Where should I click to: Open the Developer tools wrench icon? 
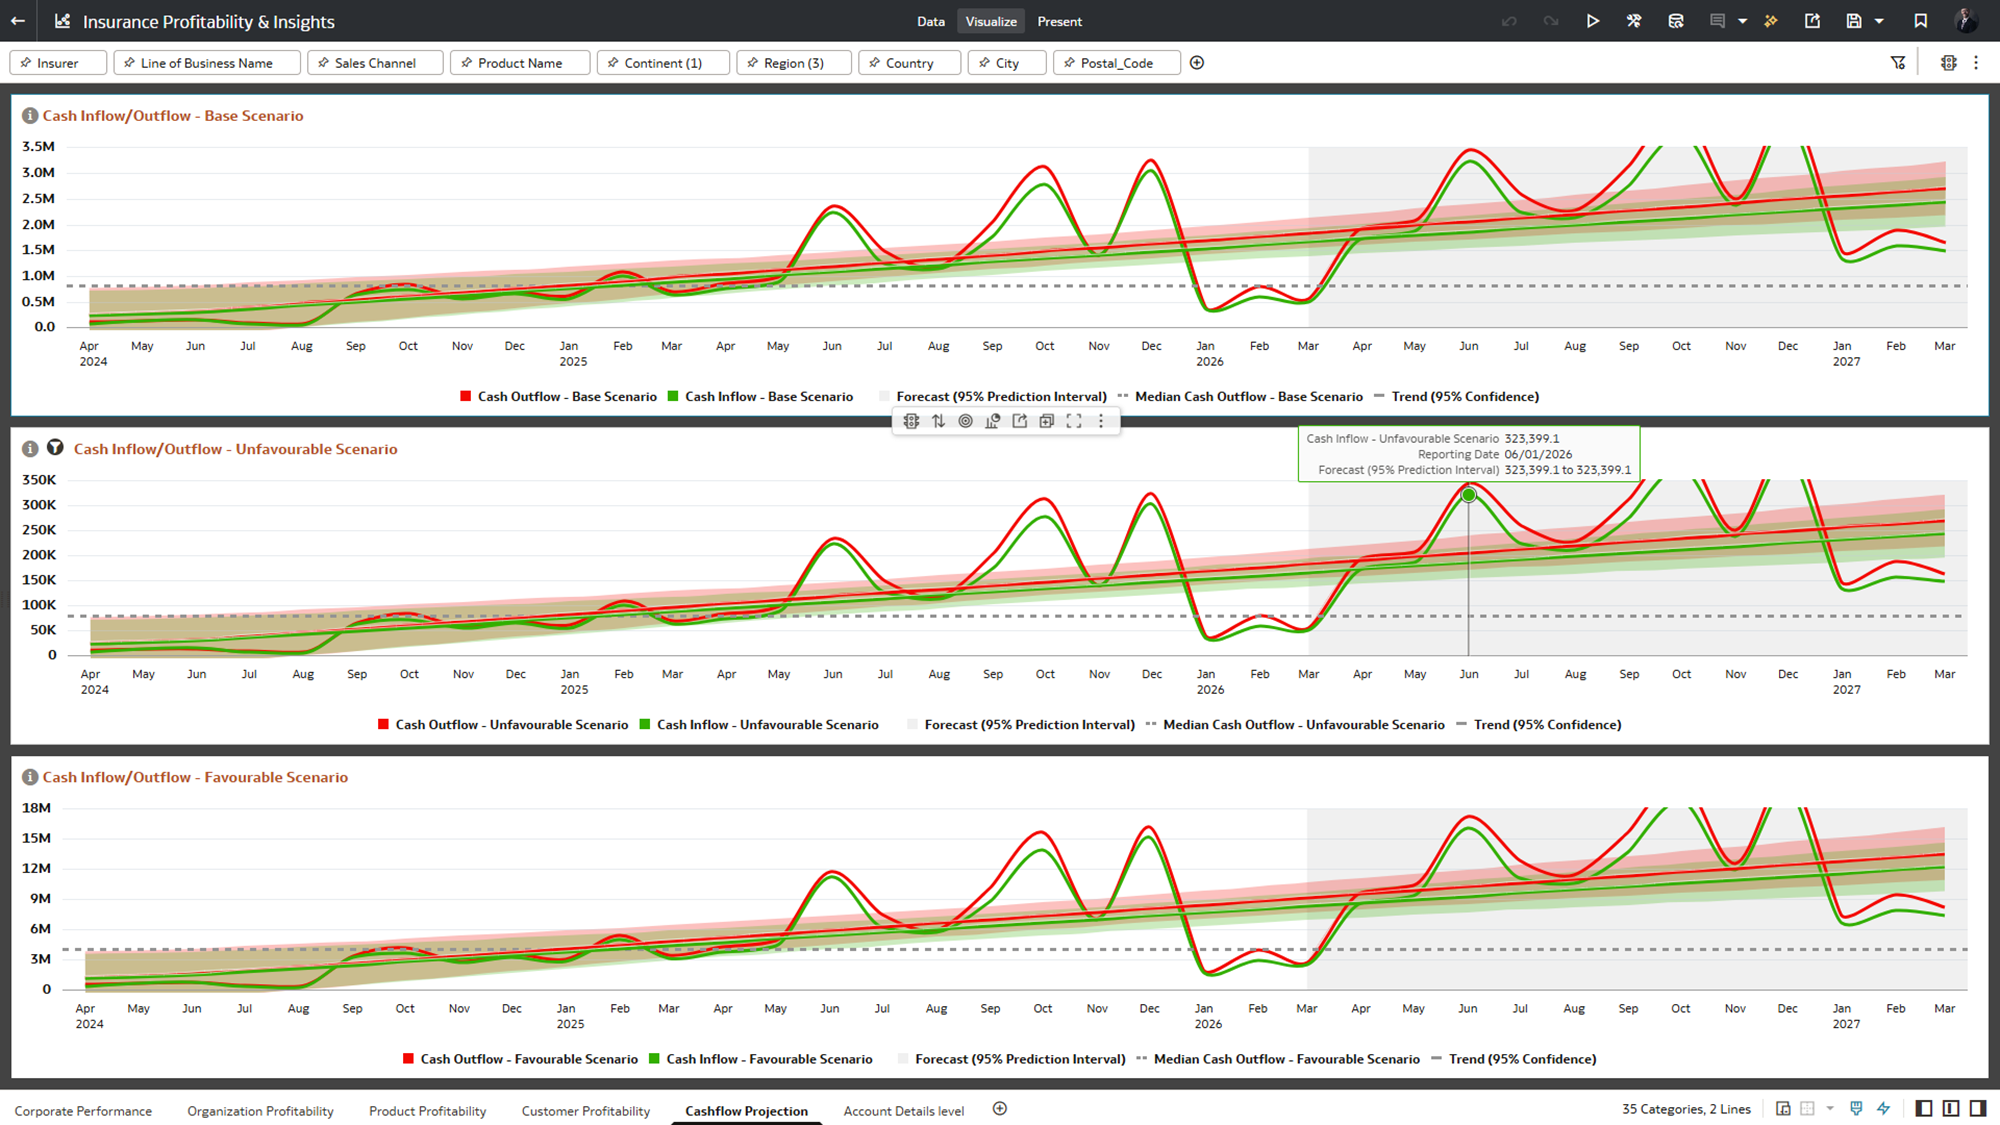point(1634,21)
